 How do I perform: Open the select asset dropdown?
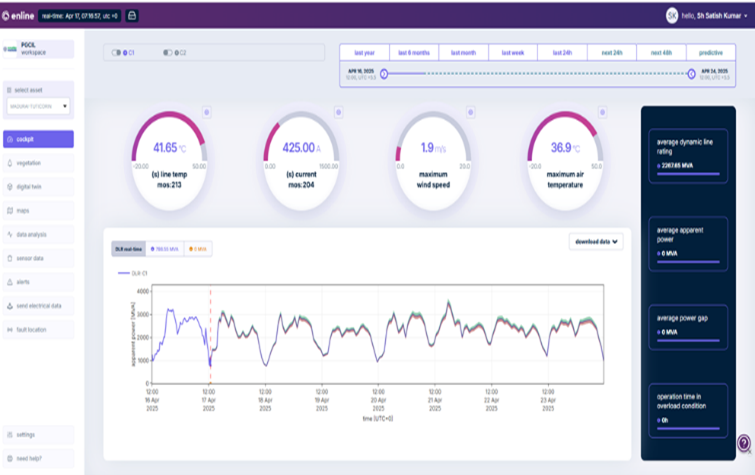(x=38, y=106)
